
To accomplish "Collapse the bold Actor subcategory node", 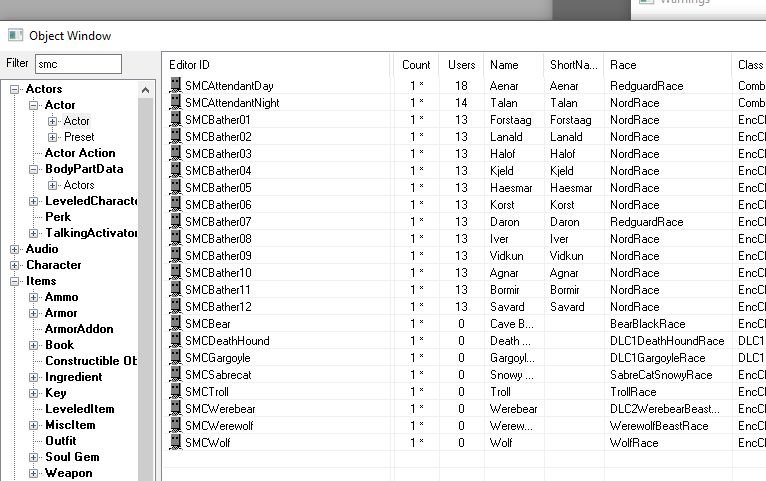I will [x=34, y=105].
